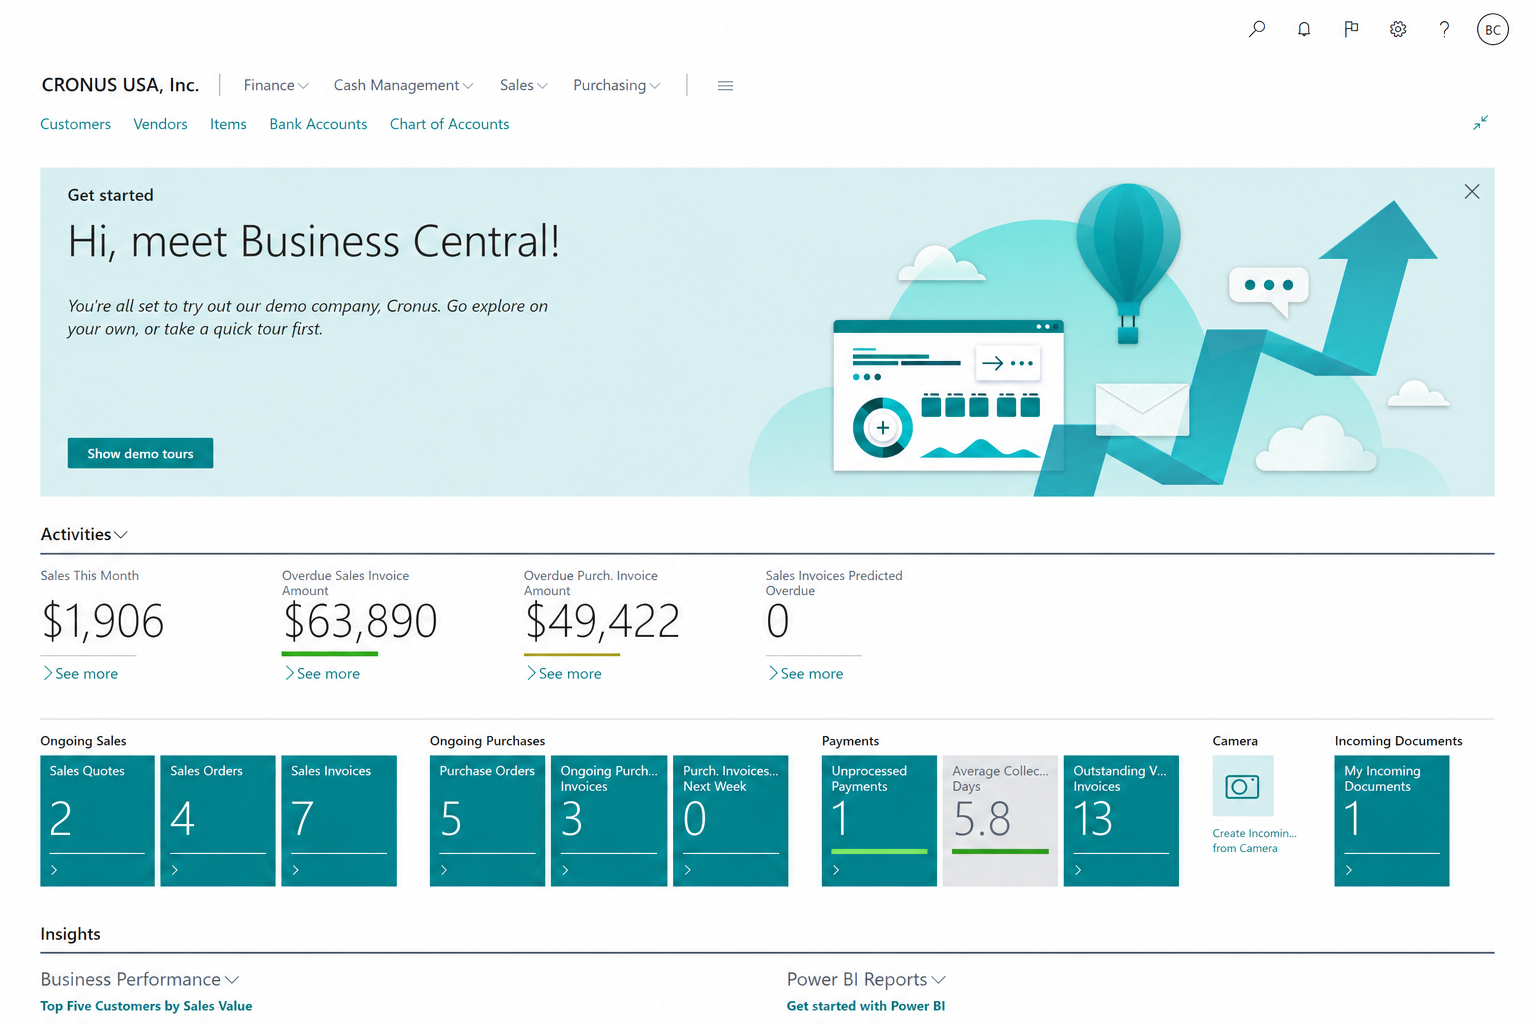Image resolution: width=1536 pixels, height=1024 pixels.
Task: Open the hamburger more-menu icon
Action: [725, 86]
